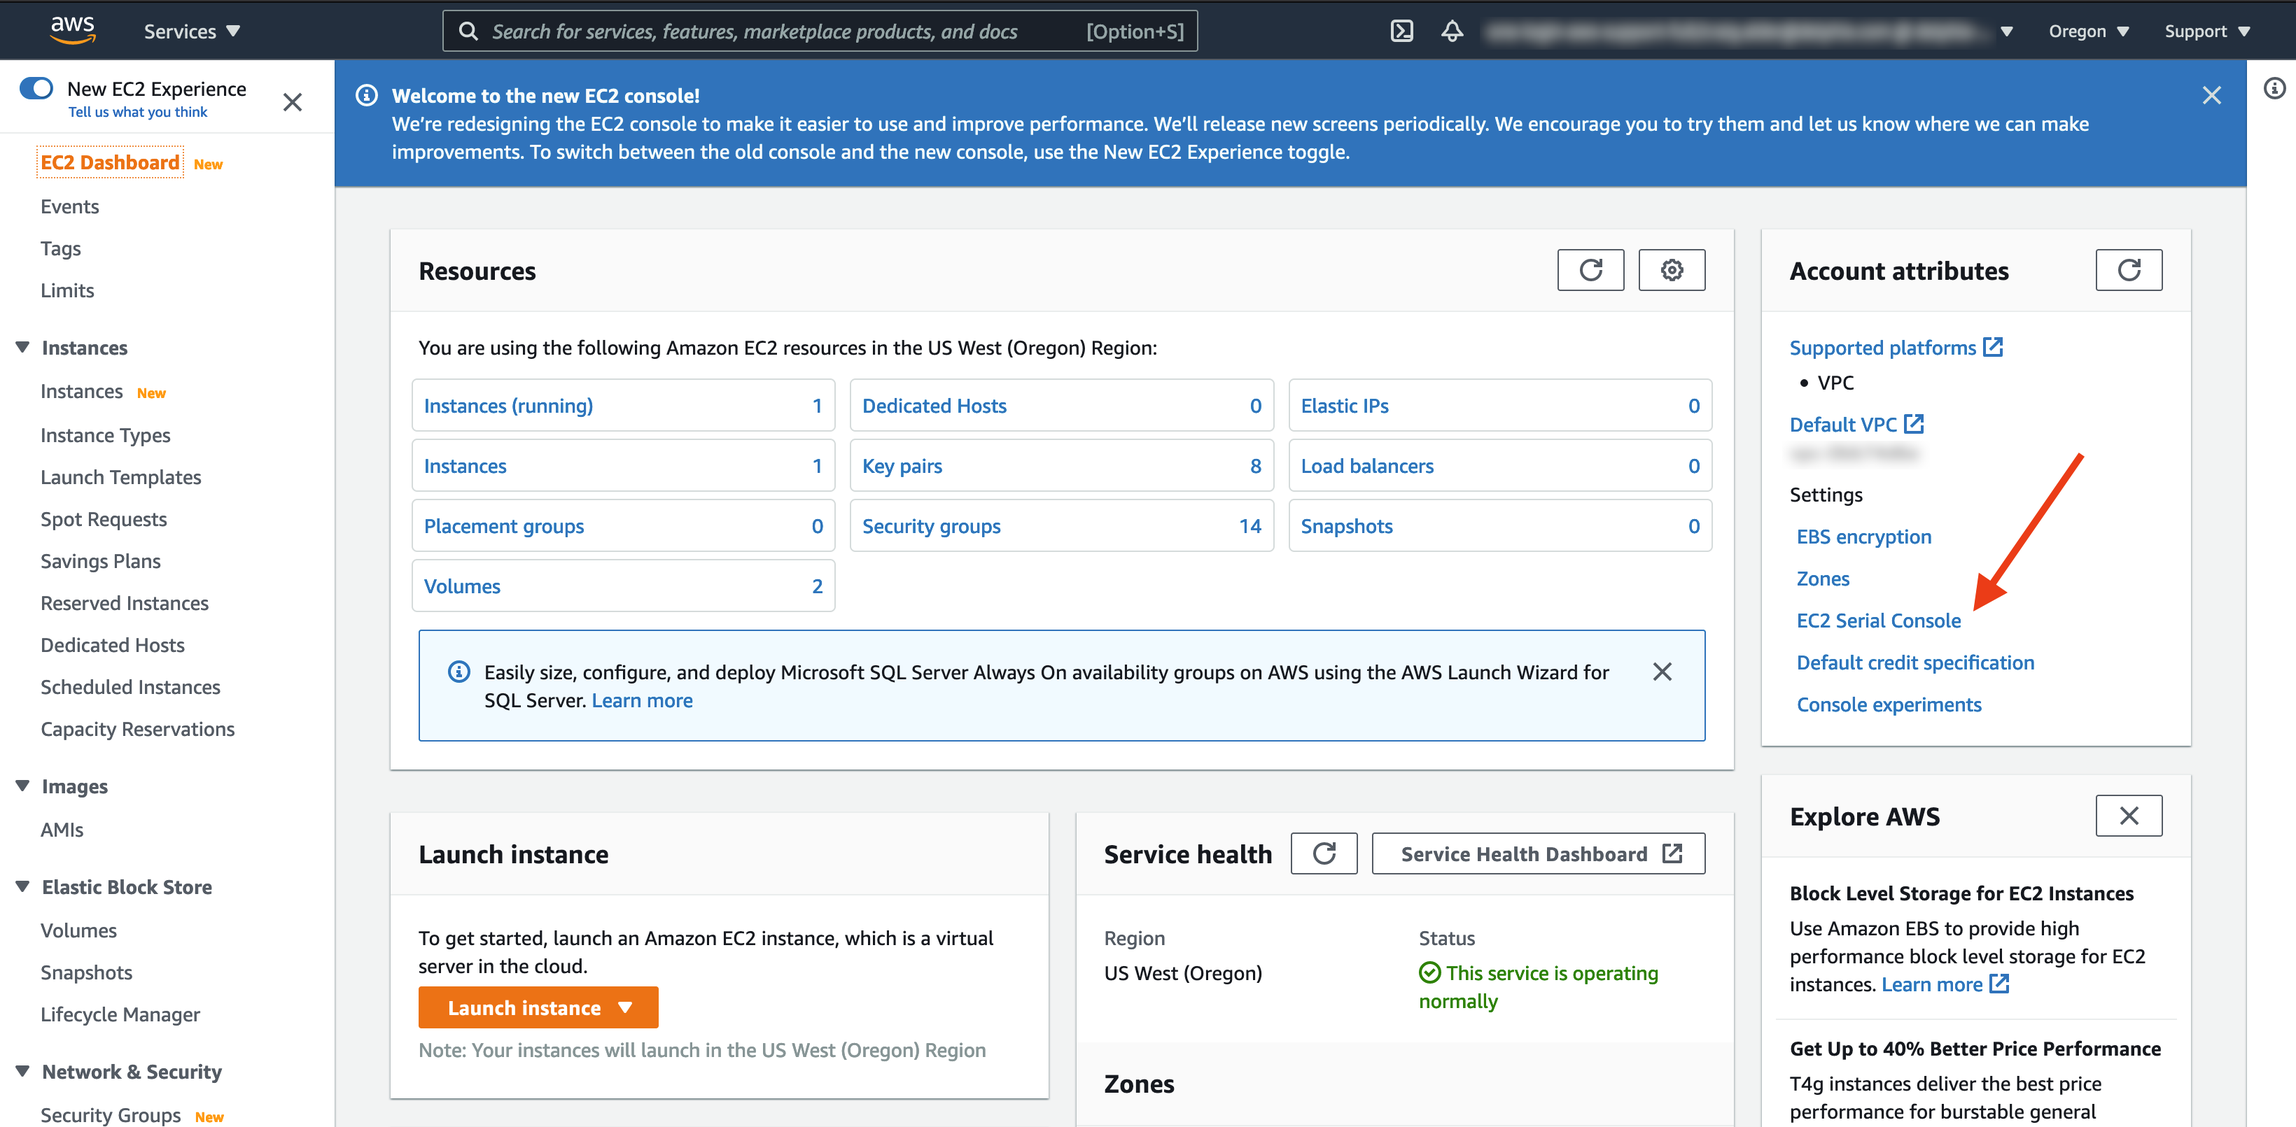Refresh the Account attributes panel
The image size is (2296, 1127).
click(2128, 270)
